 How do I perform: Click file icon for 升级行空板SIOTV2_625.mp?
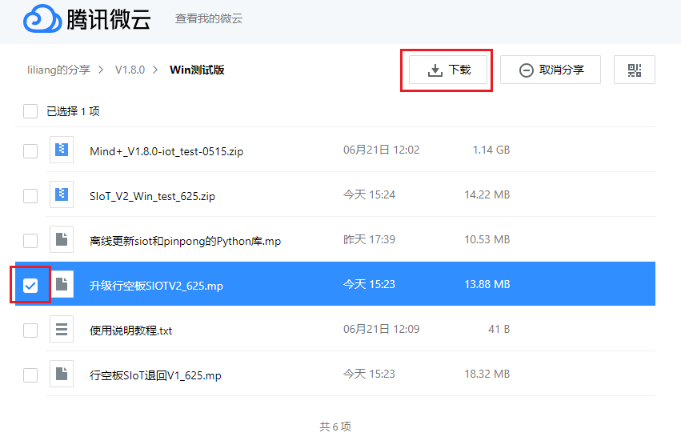61,284
